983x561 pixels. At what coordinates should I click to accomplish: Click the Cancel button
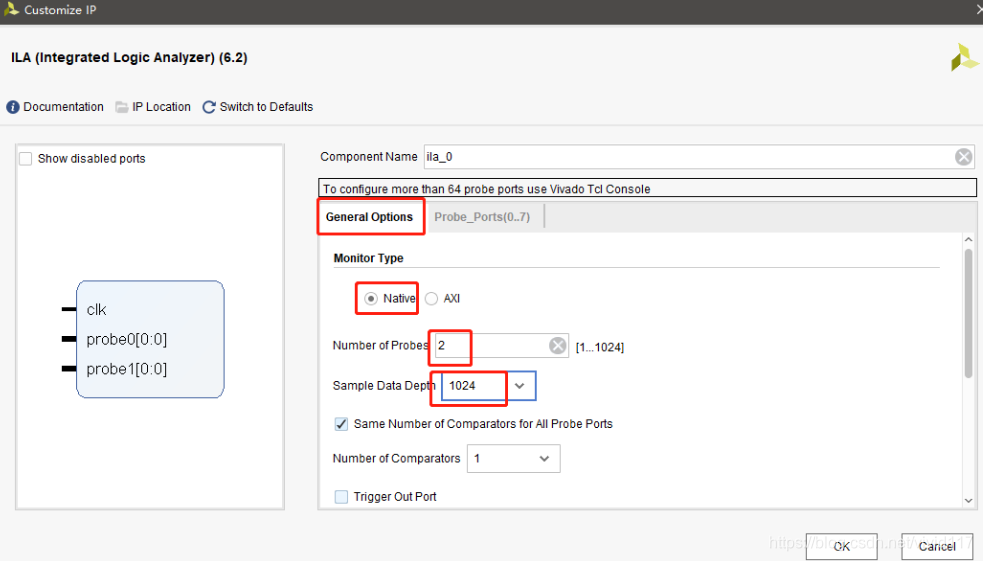pyautogui.click(x=937, y=546)
